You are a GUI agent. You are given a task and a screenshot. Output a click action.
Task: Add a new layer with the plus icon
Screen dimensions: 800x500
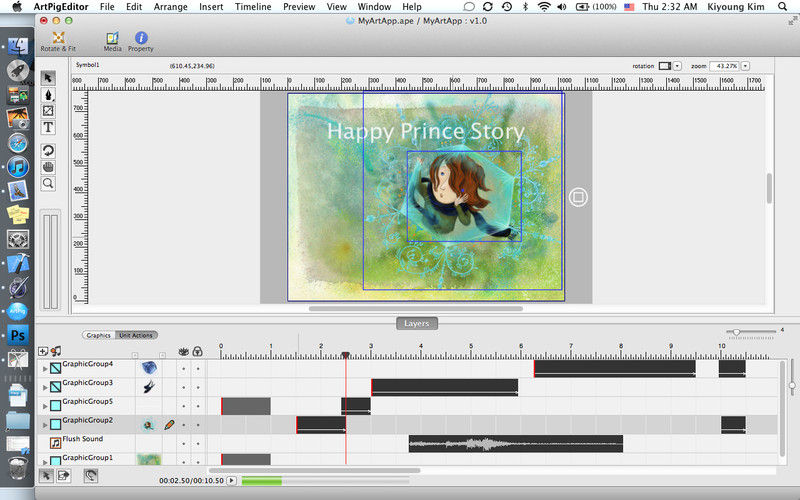click(43, 351)
